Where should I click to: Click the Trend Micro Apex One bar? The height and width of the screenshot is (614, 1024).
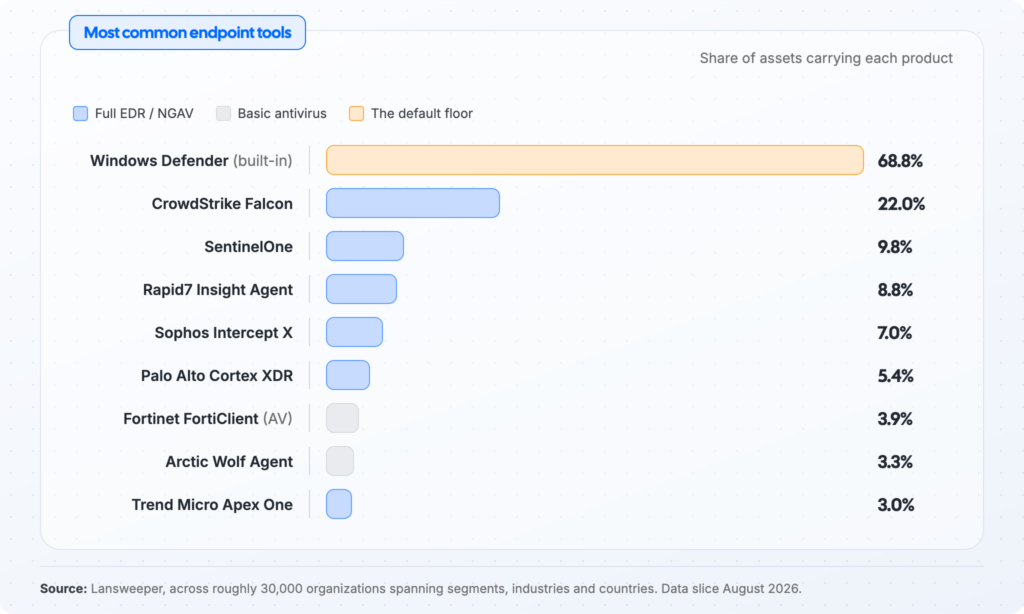click(339, 504)
